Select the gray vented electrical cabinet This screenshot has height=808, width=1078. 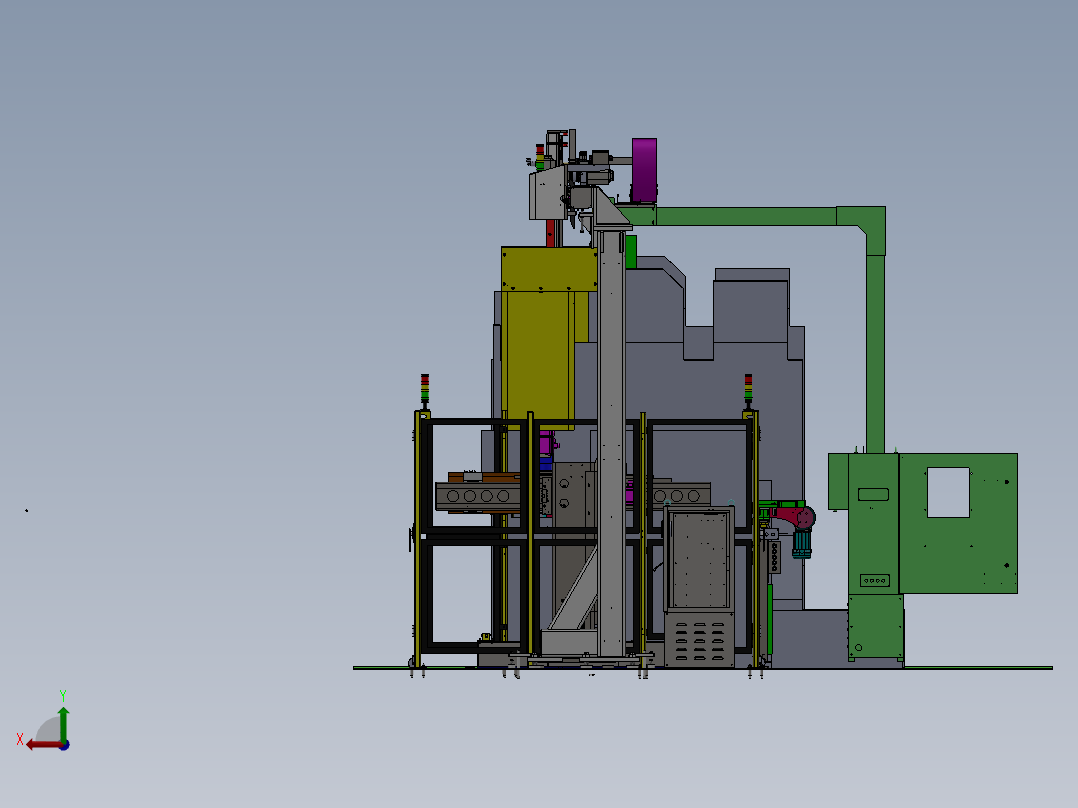(x=699, y=587)
